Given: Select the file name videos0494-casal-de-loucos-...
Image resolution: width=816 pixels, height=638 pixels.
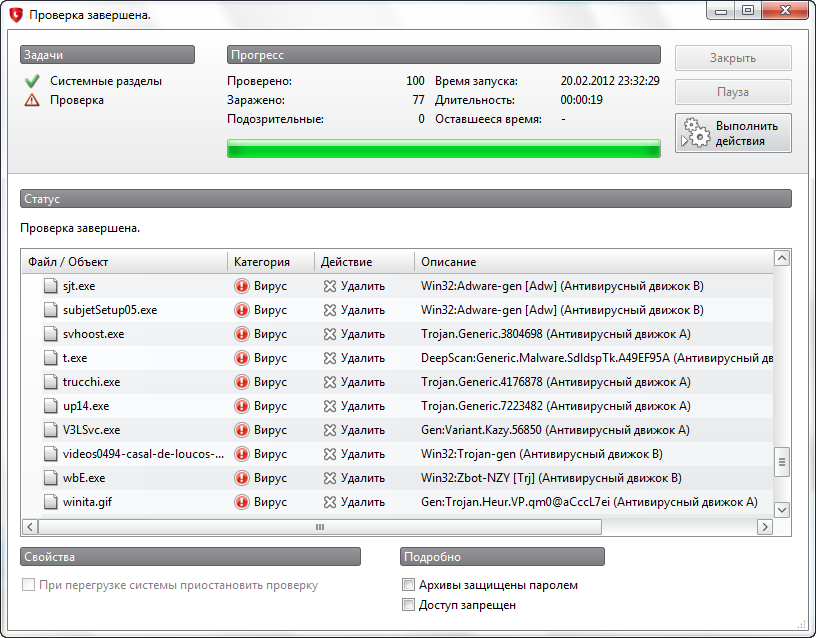Looking at the screenshot, I should coord(144,453).
